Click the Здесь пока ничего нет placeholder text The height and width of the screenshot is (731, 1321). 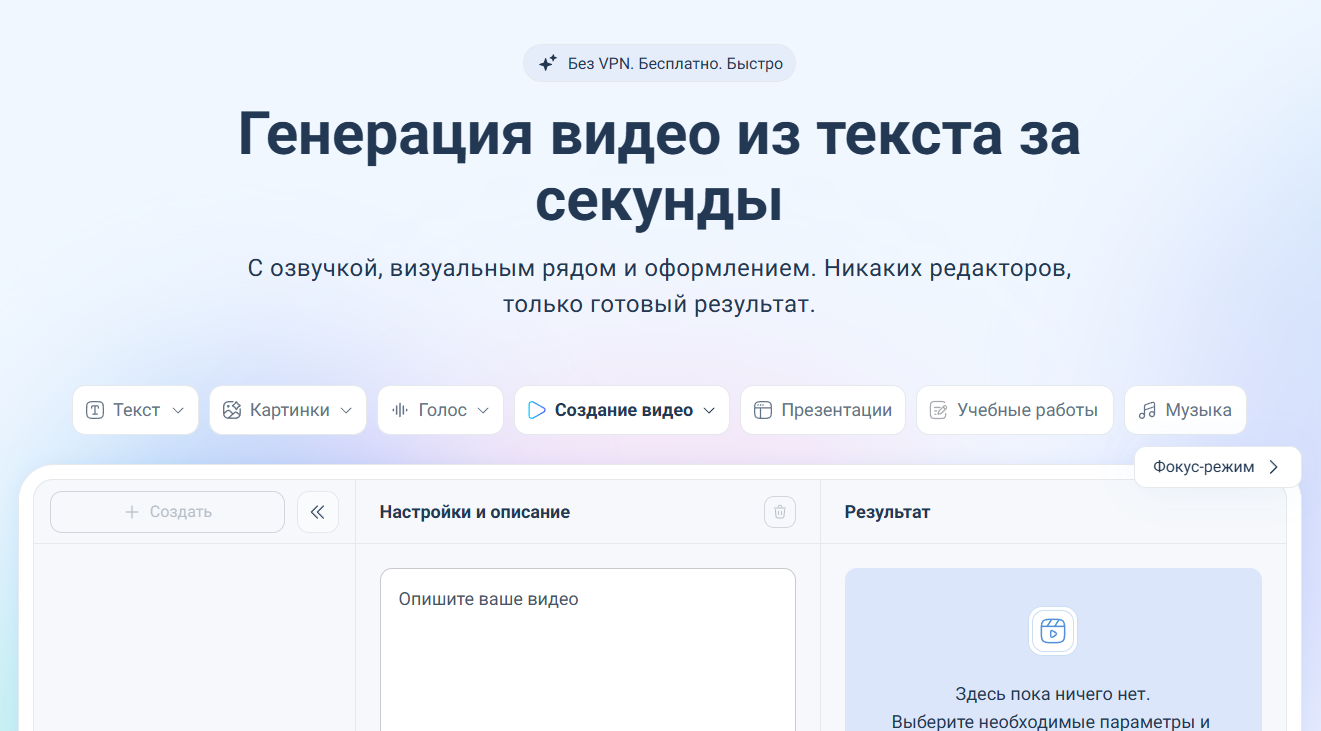[x=1052, y=693]
